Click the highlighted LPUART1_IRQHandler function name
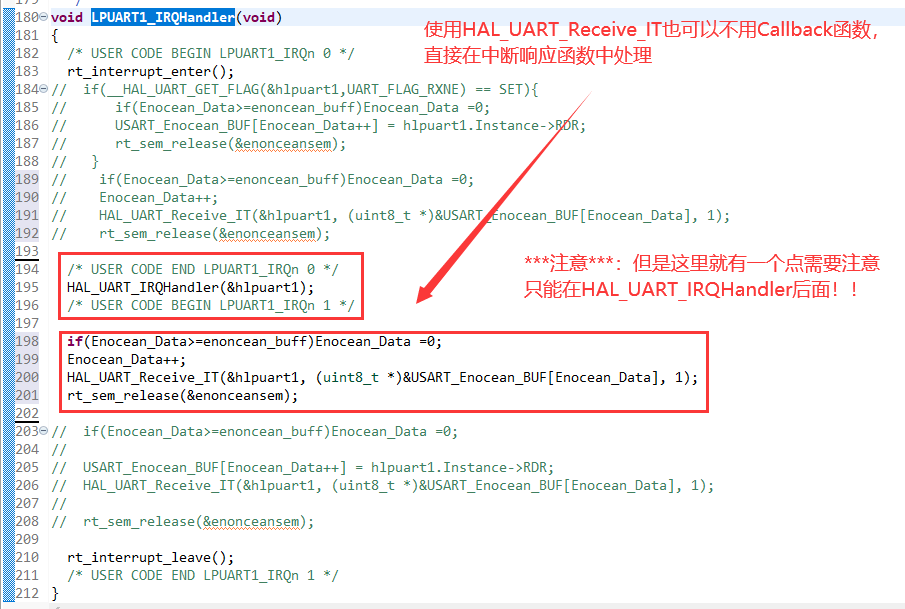The image size is (905, 609). (163, 17)
